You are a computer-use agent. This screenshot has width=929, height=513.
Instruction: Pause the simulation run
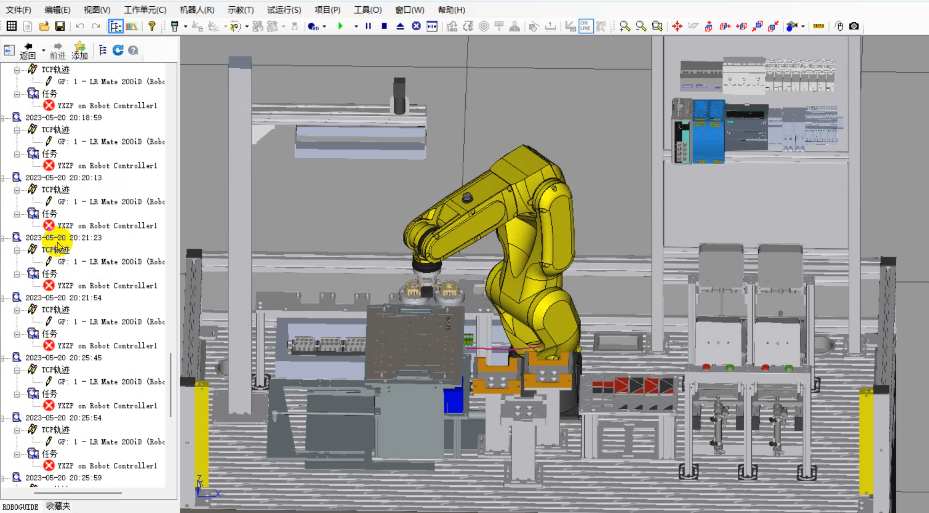pyautogui.click(x=369, y=26)
